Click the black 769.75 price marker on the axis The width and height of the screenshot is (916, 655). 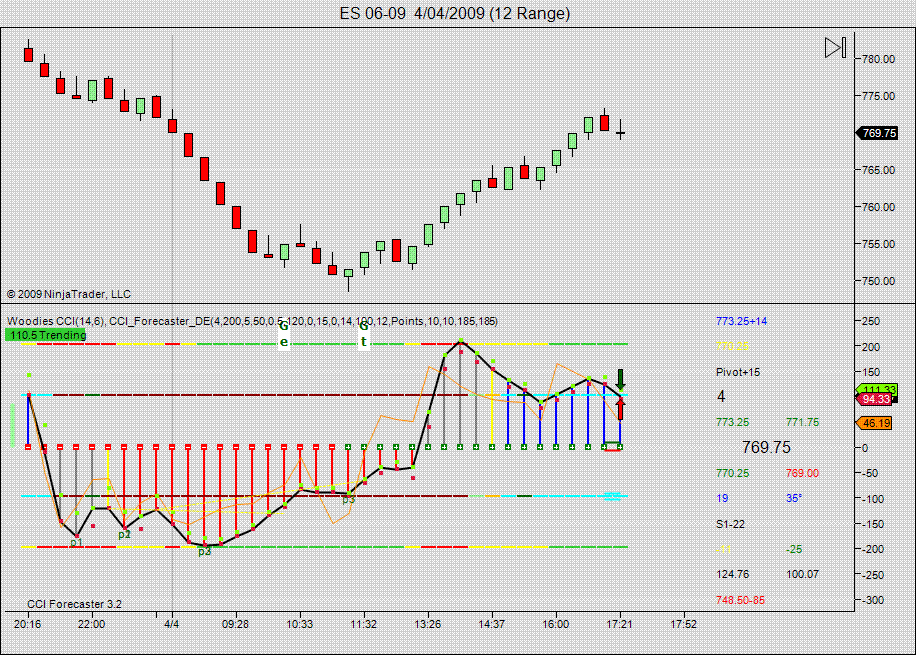point(877,133)
